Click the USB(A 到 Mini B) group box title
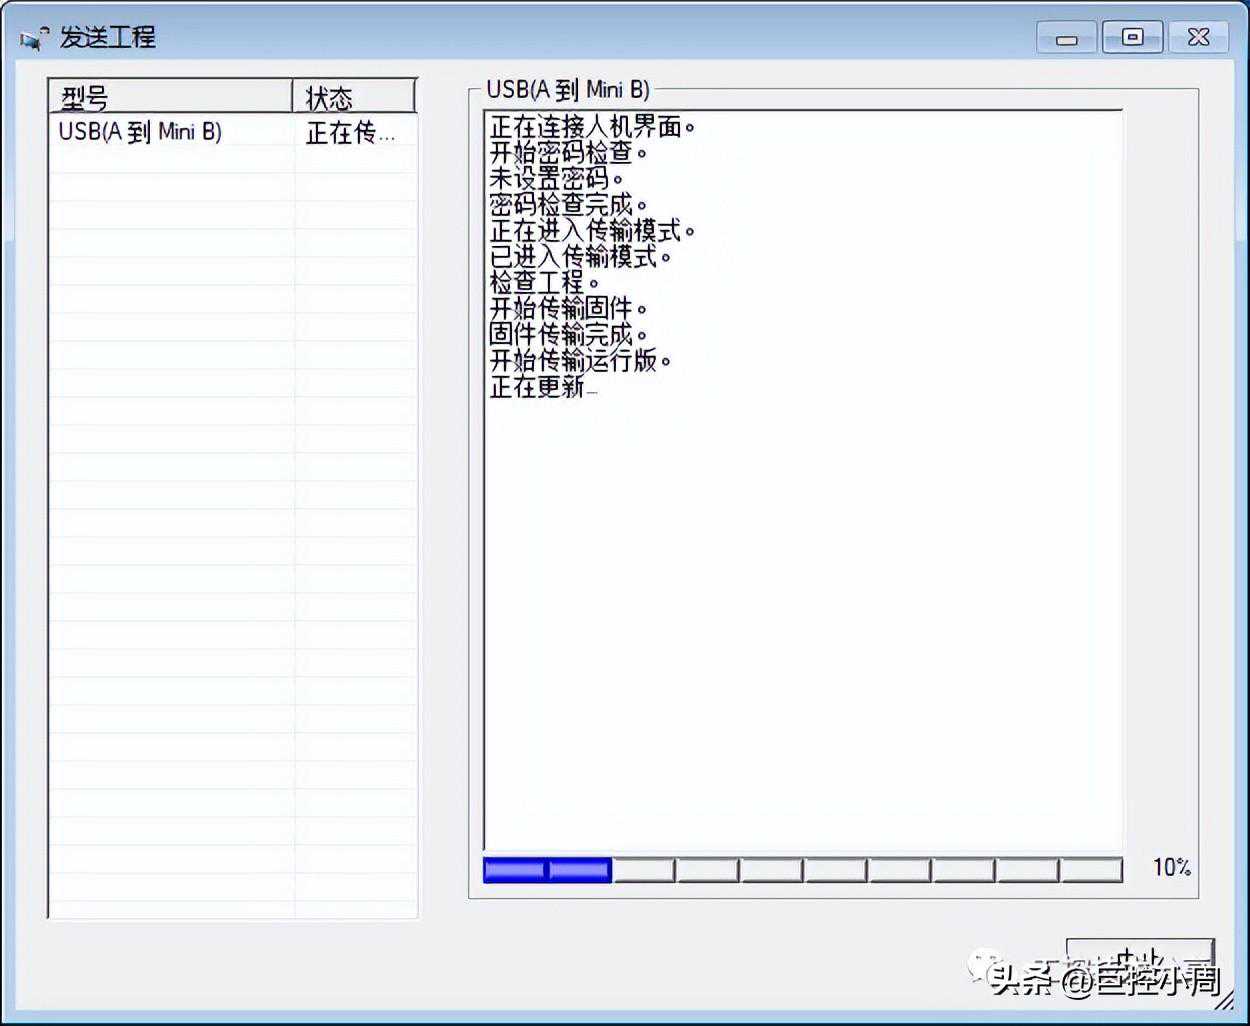This screenshot has width=1250, height=1026. click(x=567, y=90)
